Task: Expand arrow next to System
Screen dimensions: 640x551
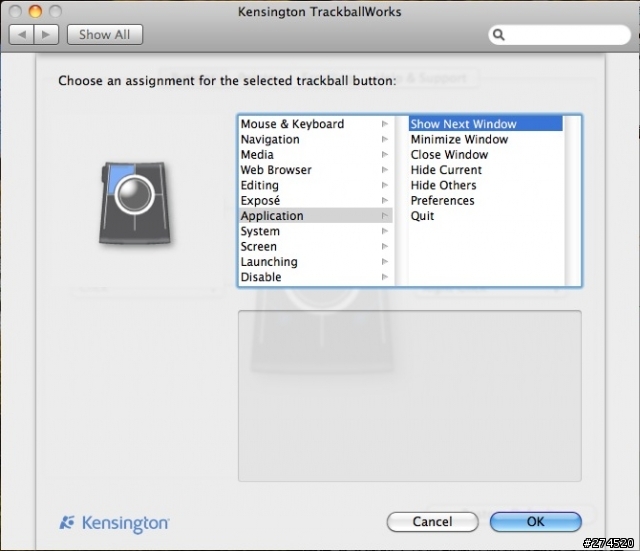Action: click(x=384, y=231)
